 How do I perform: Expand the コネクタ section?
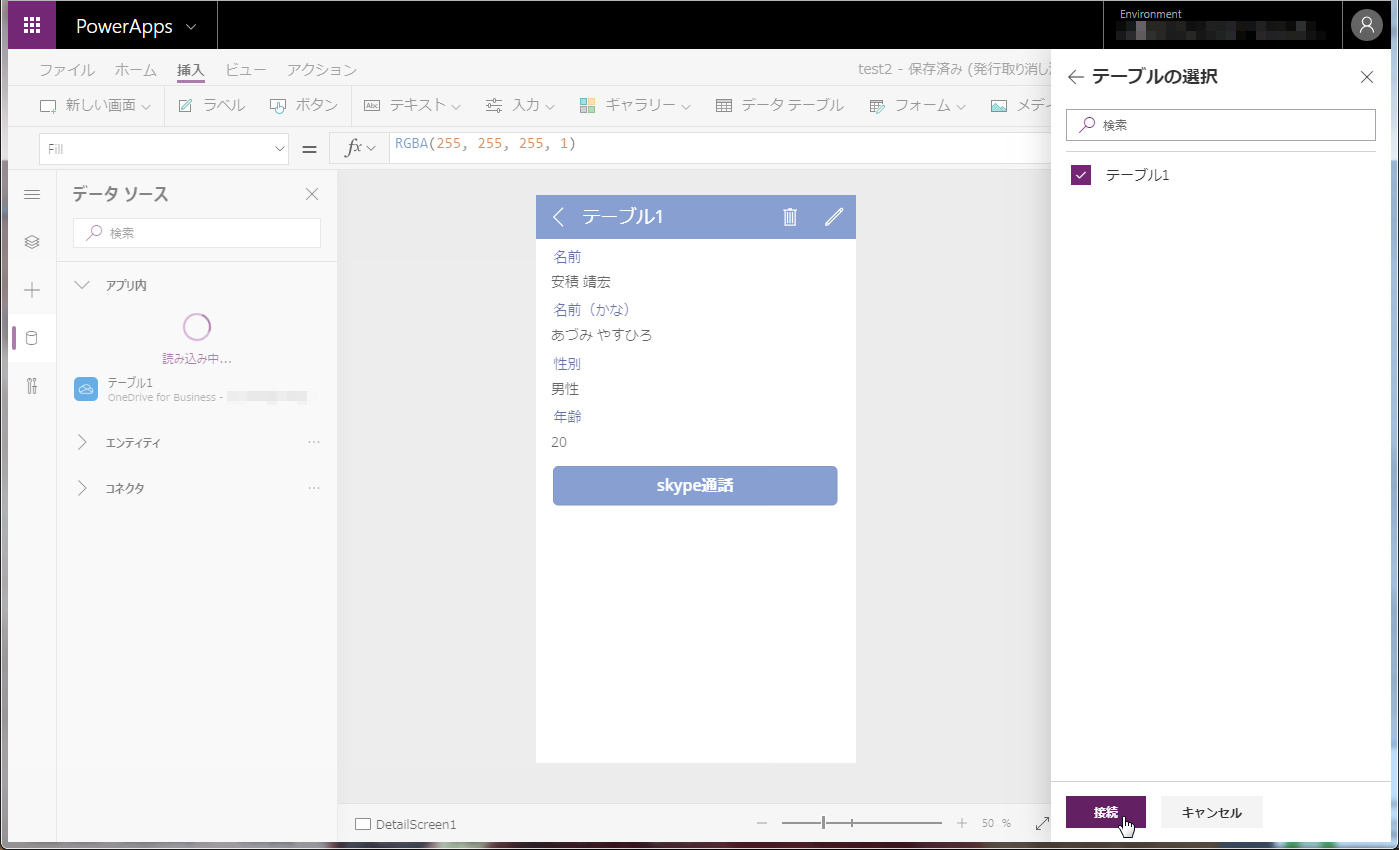click(x=82, y=488)
